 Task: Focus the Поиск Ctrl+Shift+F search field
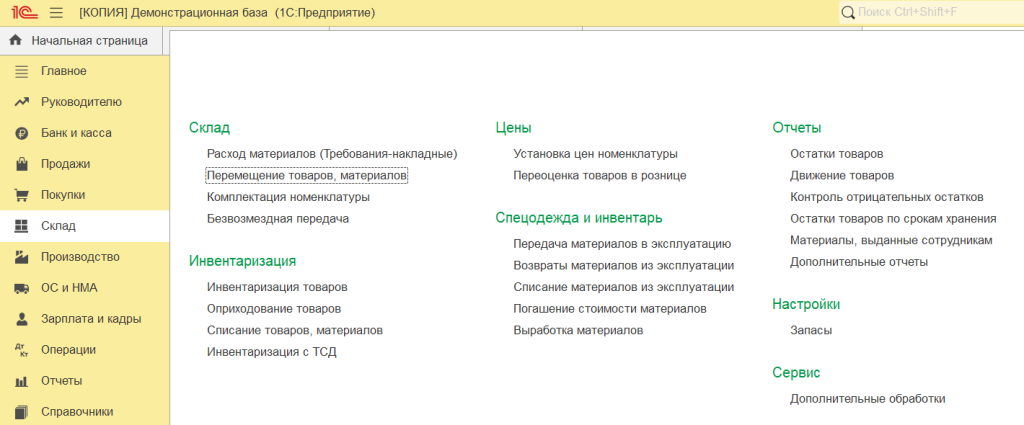click(x=931, y=12)
